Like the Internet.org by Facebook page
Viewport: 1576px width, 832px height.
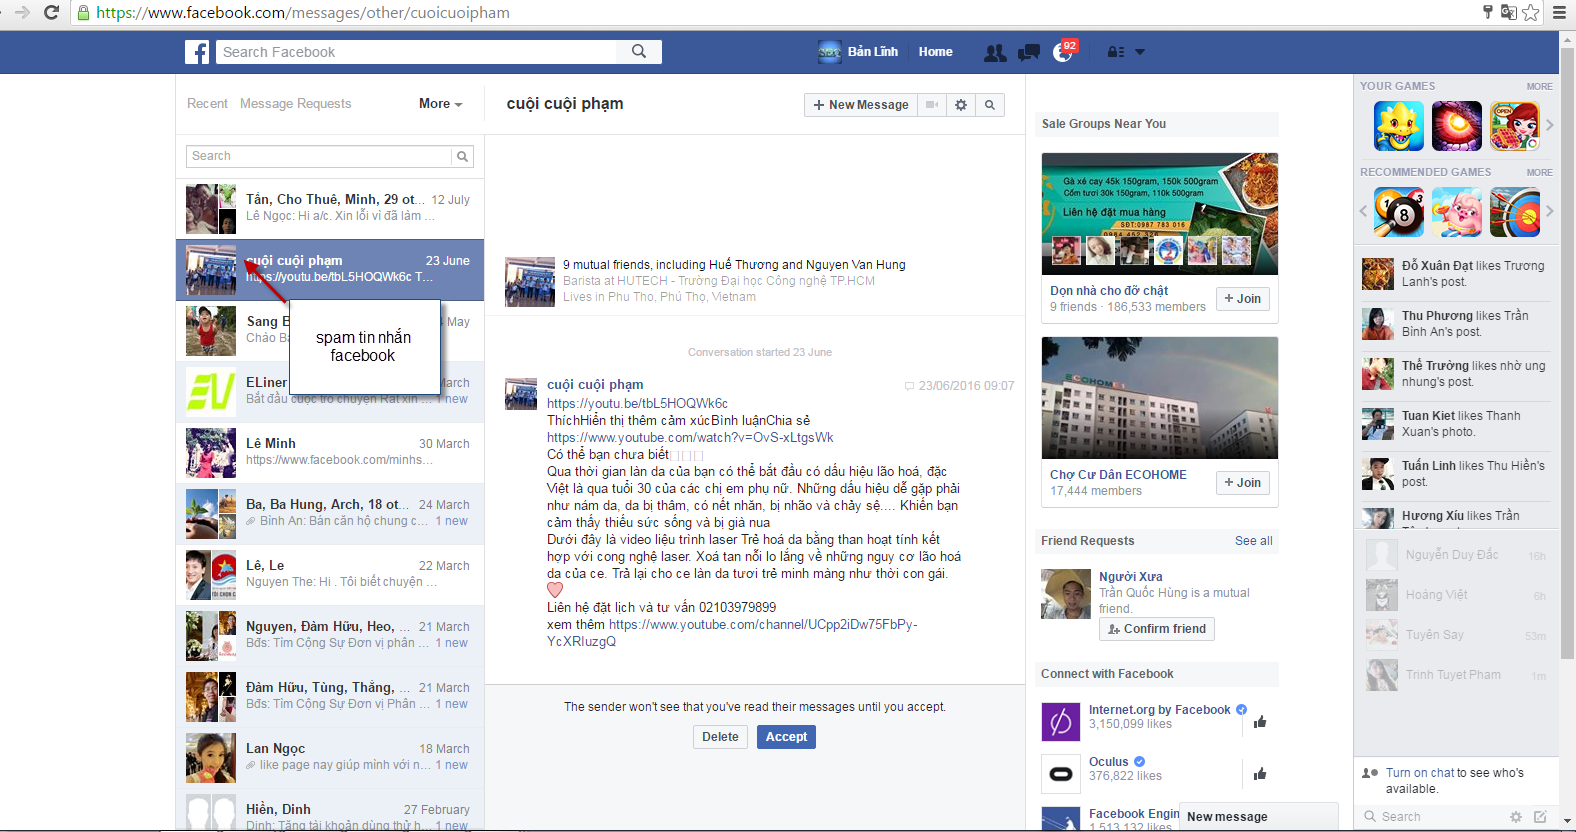coord(1260,722)
